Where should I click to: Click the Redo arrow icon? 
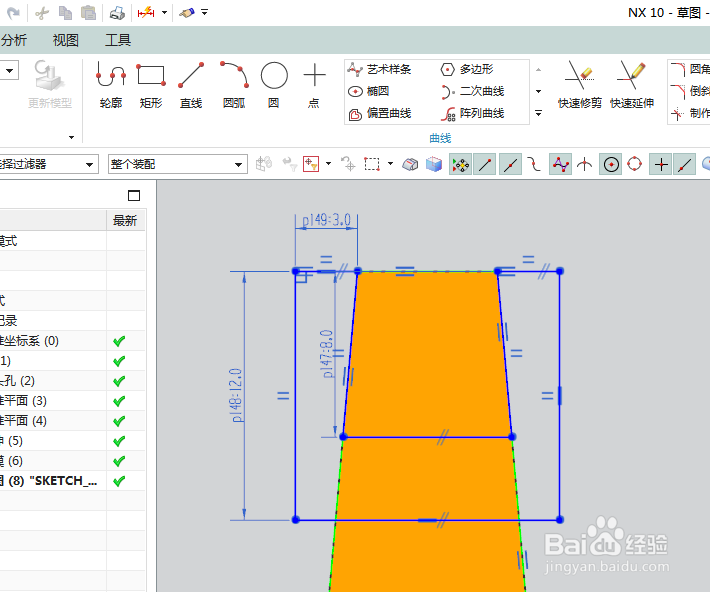pos(13,13)
